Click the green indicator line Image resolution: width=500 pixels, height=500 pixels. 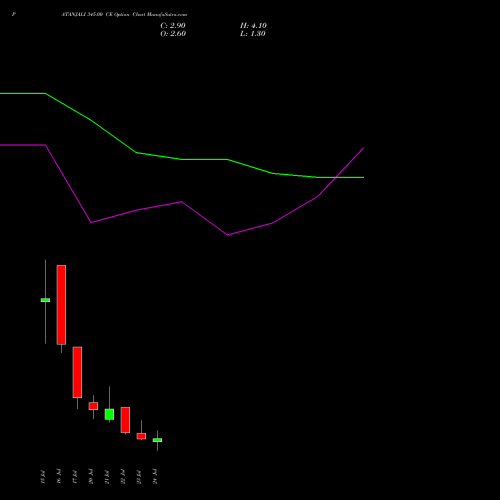coord(182,159)
